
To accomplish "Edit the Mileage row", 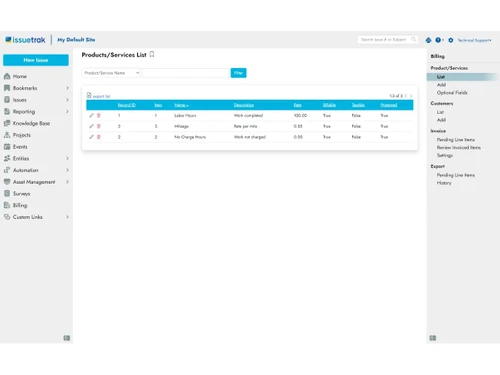I will (91, 126).
